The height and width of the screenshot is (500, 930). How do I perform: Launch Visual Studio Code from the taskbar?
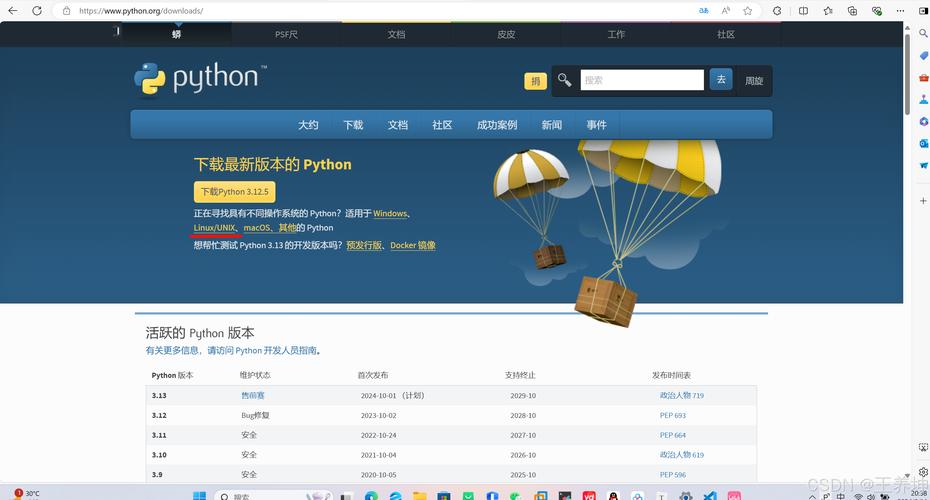click(710, 496)
